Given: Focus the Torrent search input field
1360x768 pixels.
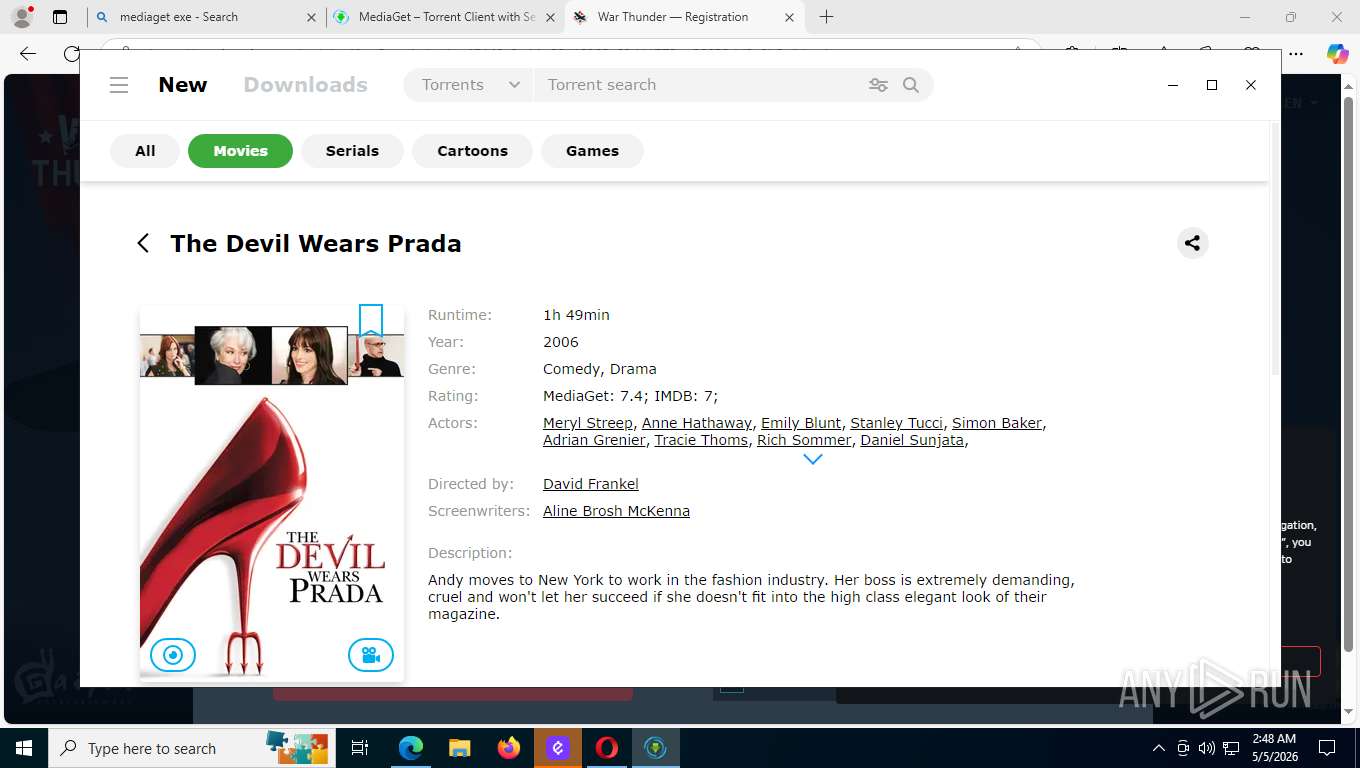Looking at the screenshot, I should 700,85.
